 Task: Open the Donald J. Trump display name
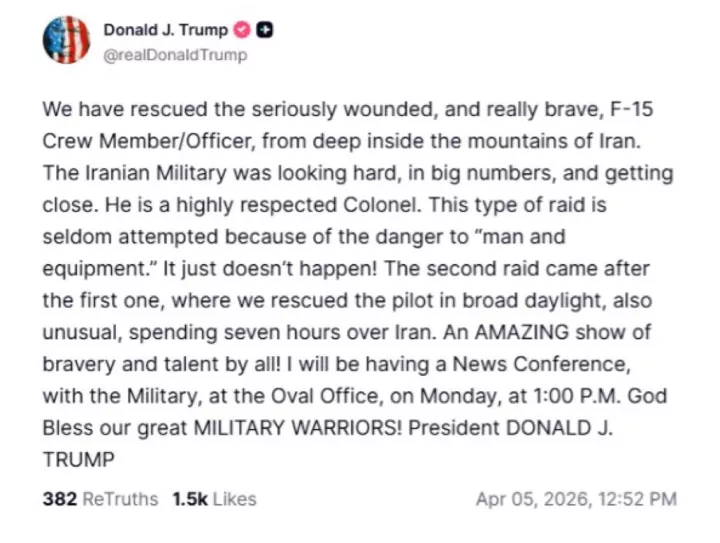pyautogui.click(x=165, y=31)
